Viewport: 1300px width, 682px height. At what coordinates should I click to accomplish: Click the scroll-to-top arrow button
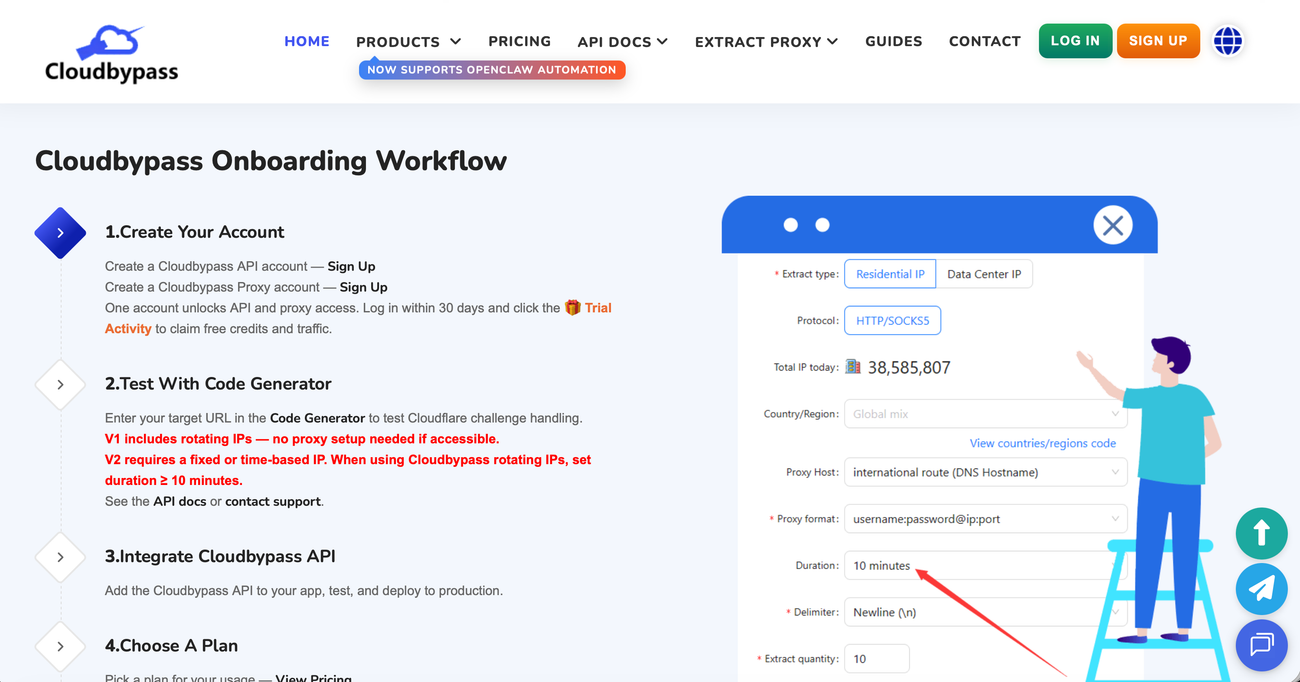click(1261, 533)
